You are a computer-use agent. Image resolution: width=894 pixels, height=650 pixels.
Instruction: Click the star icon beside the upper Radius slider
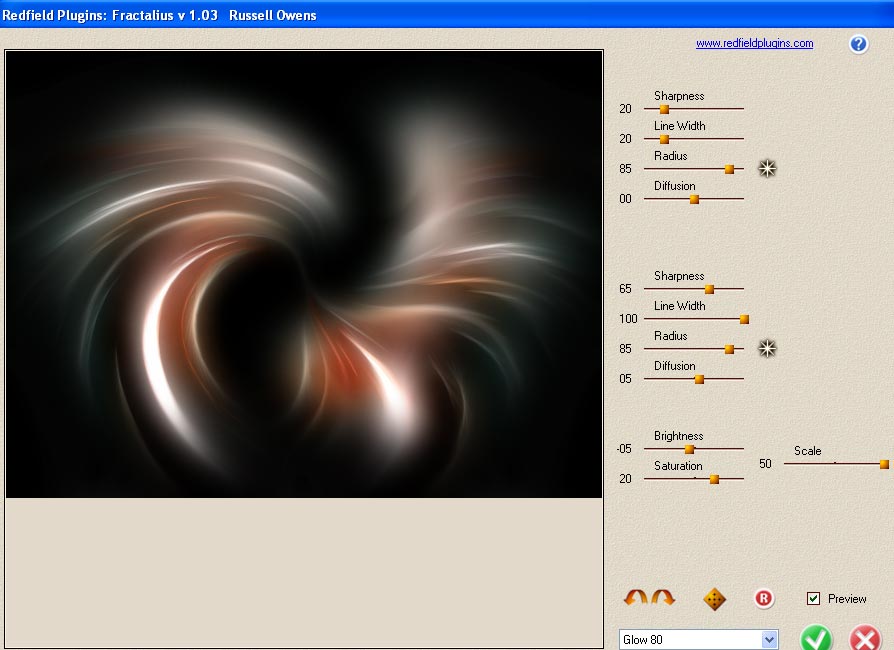tap(767, 169)
